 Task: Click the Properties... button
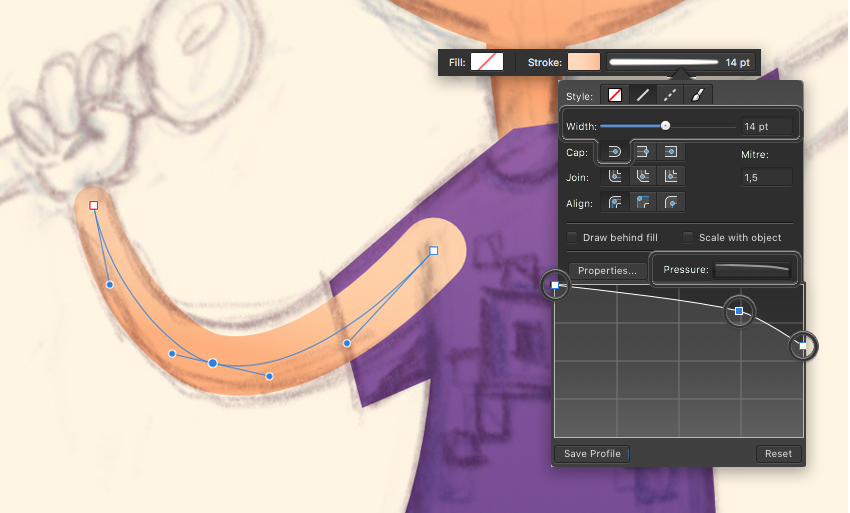coord(608,270)
